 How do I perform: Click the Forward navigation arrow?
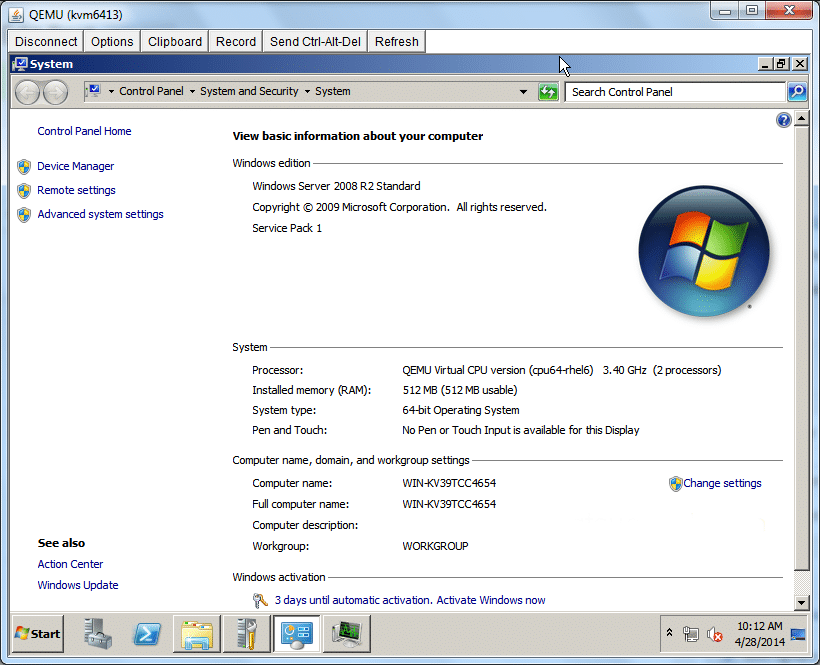pos(55,93)
